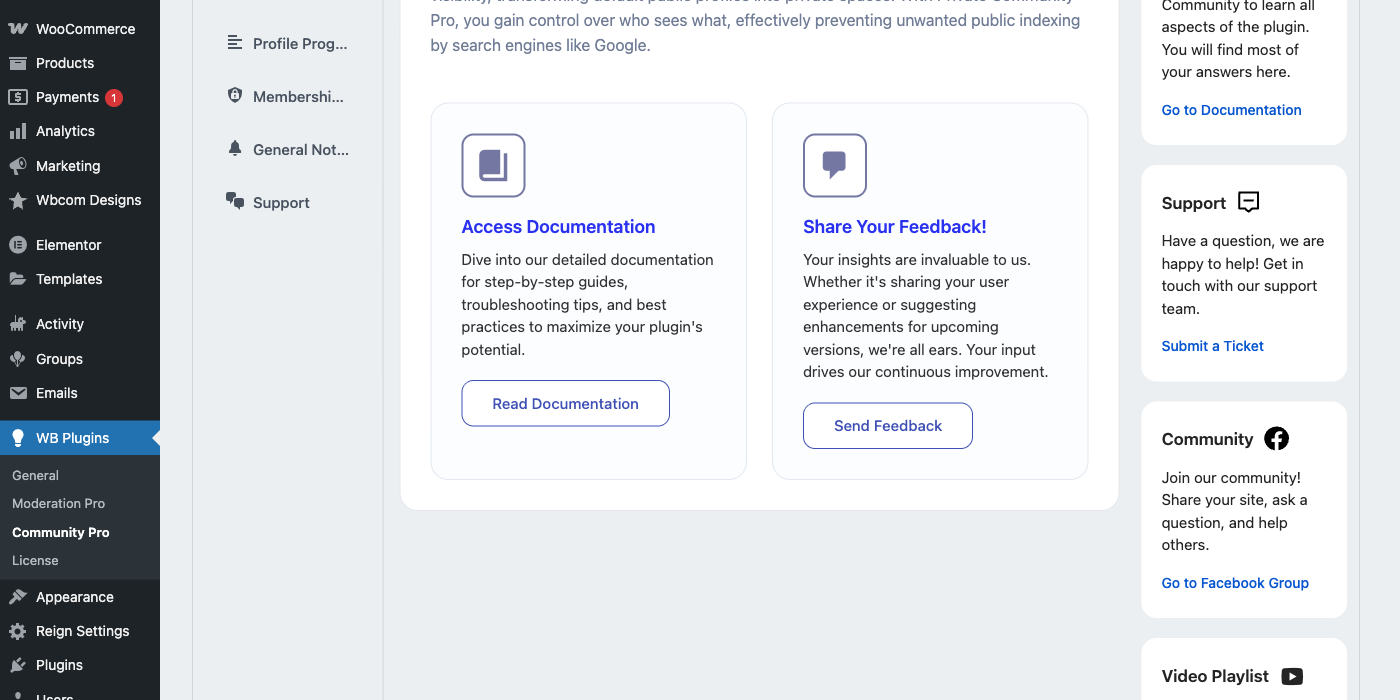Open the Community Pro settings page

[x=60, y=532]
